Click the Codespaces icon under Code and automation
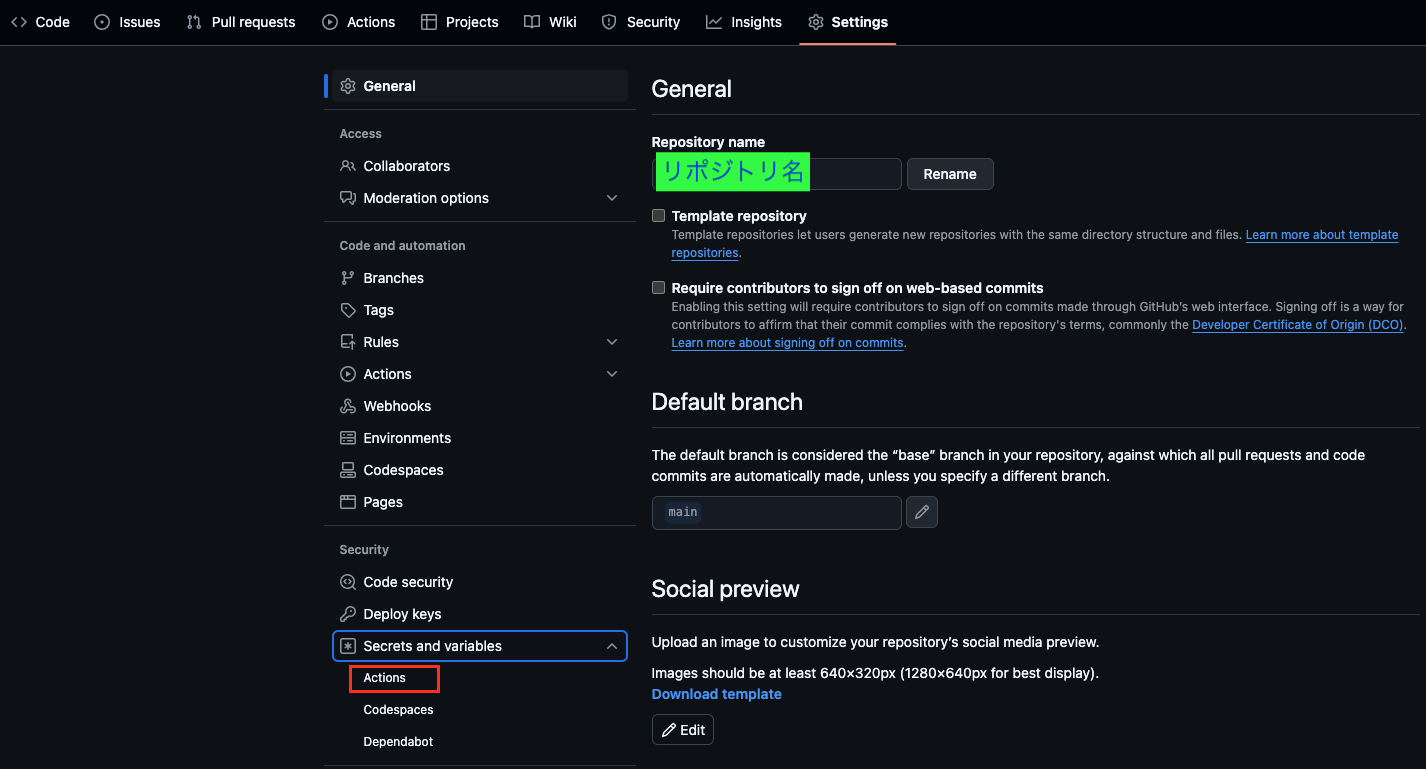This screenshot has height=769, width=1426. coord(348,470)
